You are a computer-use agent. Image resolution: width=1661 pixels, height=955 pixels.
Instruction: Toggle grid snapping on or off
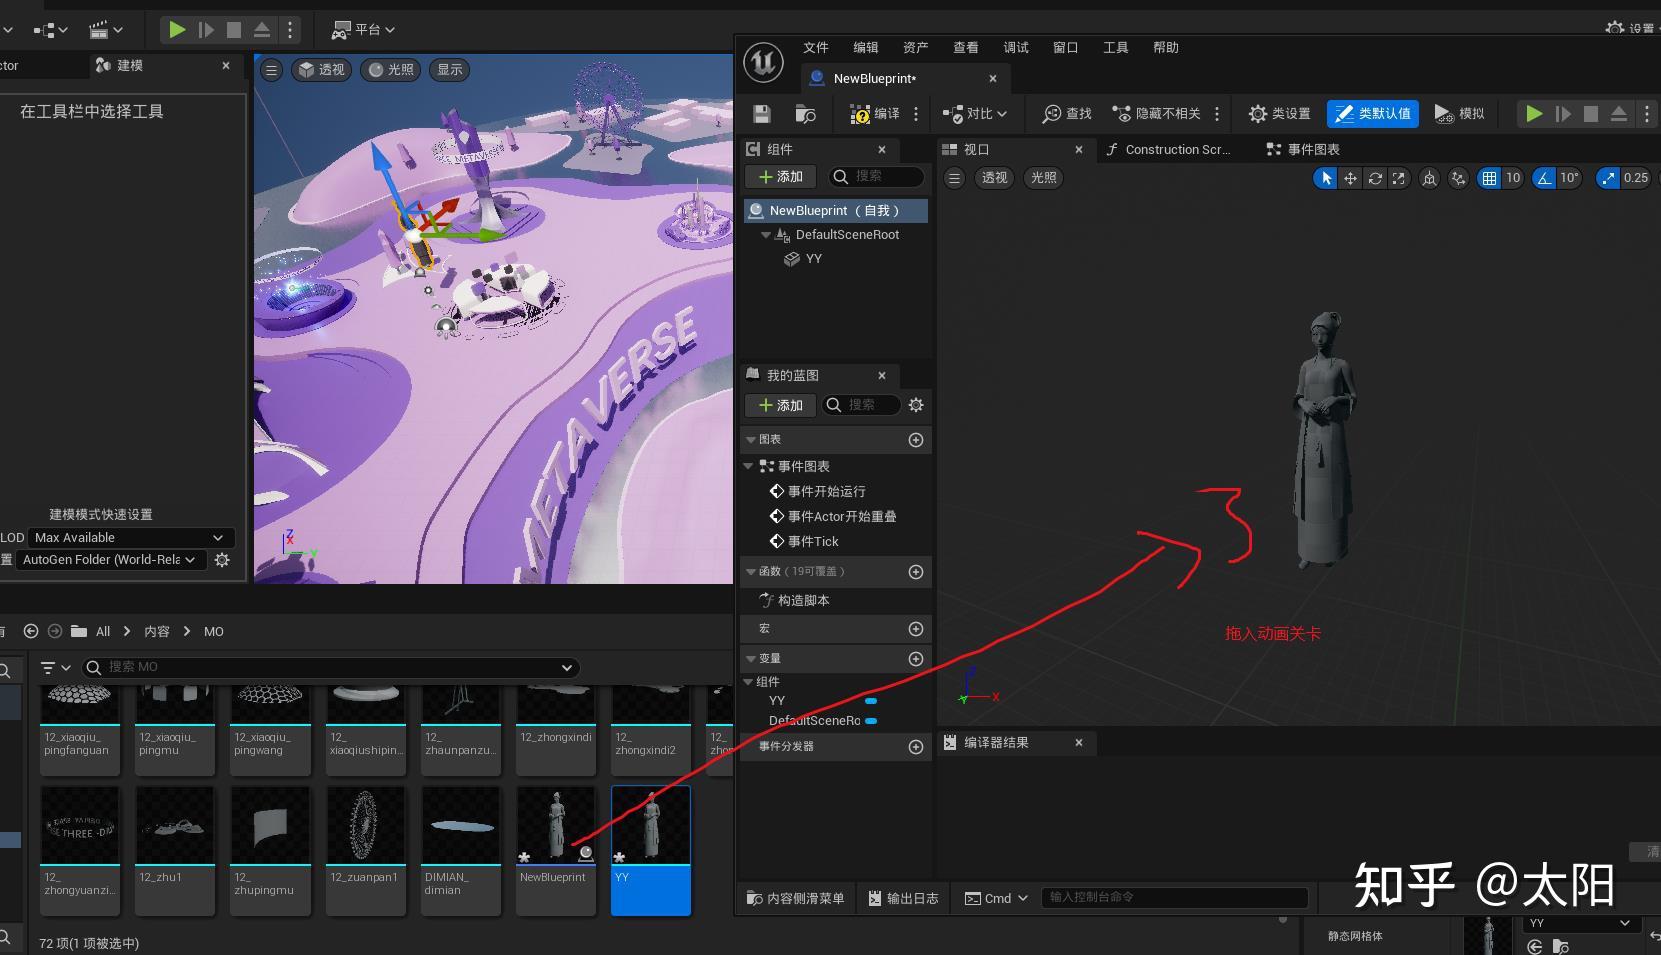pos(1488,178)
